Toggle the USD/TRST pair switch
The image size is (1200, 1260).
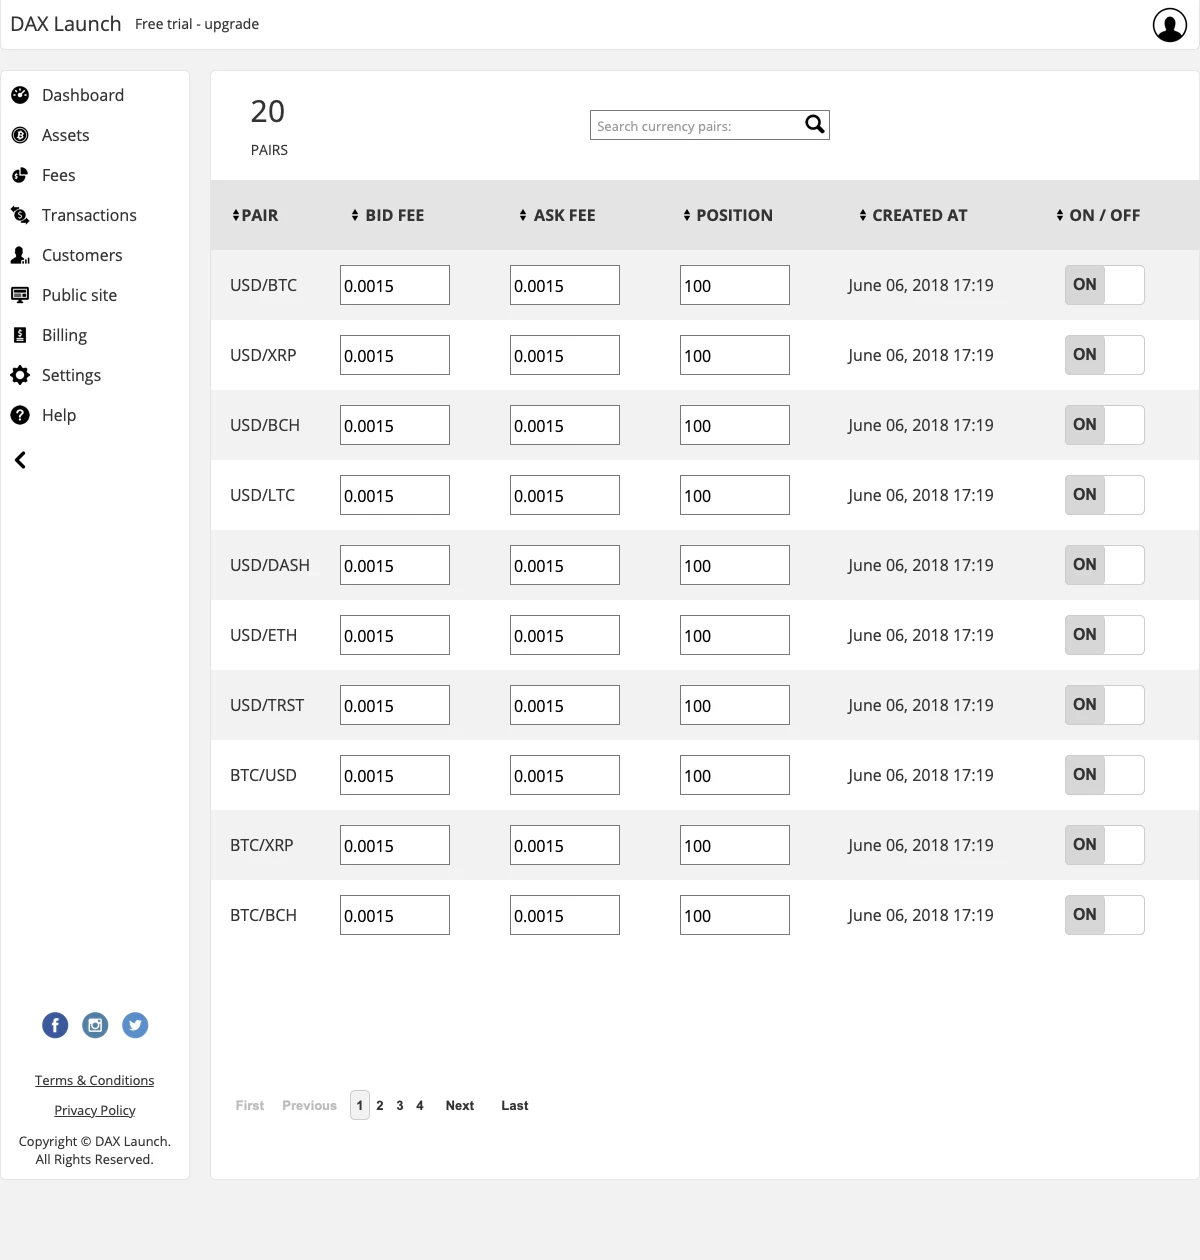tap(1105, 705)
